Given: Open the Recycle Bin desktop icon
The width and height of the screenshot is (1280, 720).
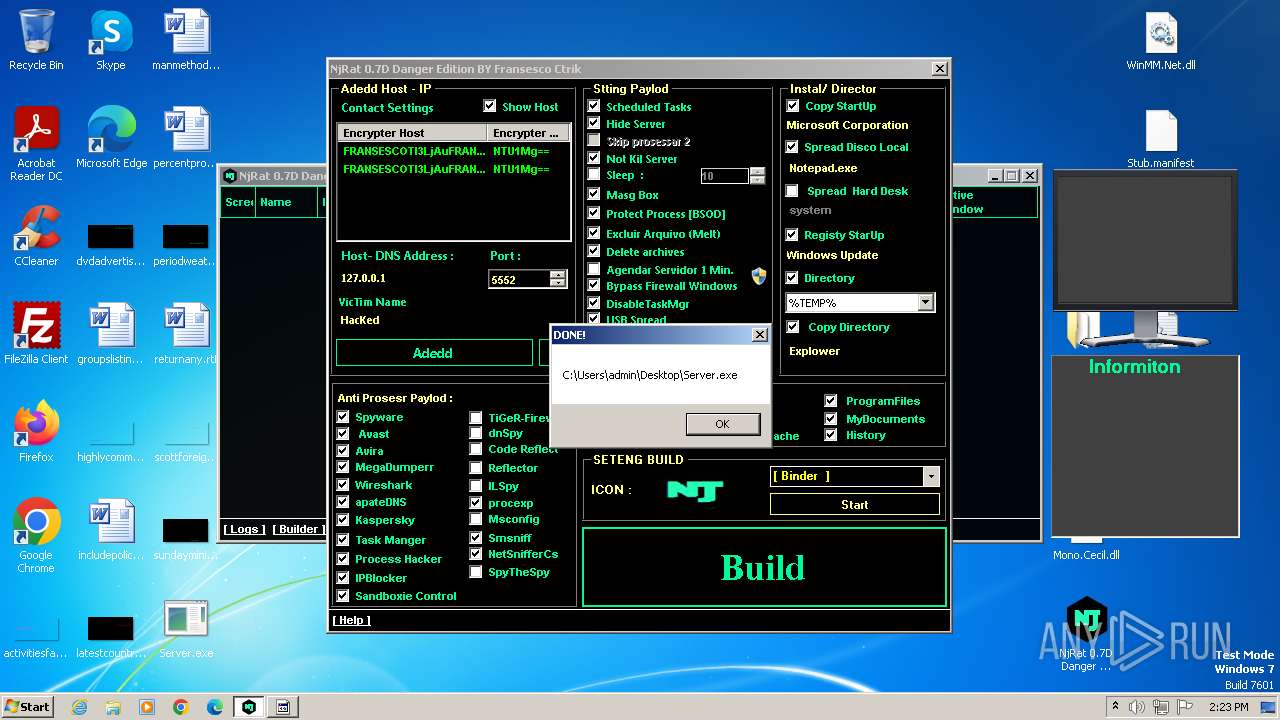Looking at the screenshot, I should [36, 40].
